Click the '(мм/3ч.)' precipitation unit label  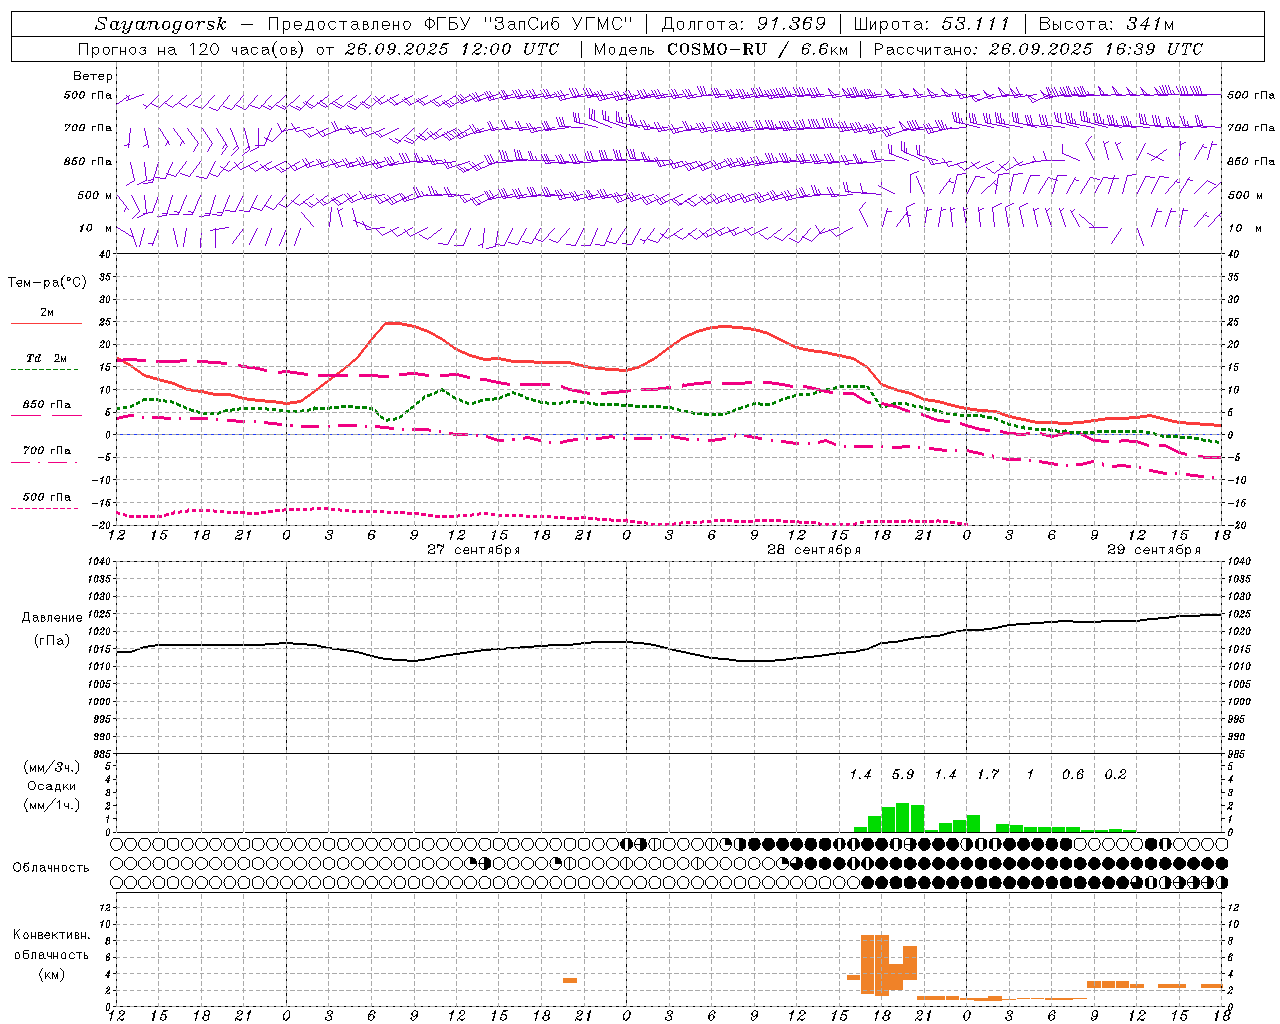(52, 767)
